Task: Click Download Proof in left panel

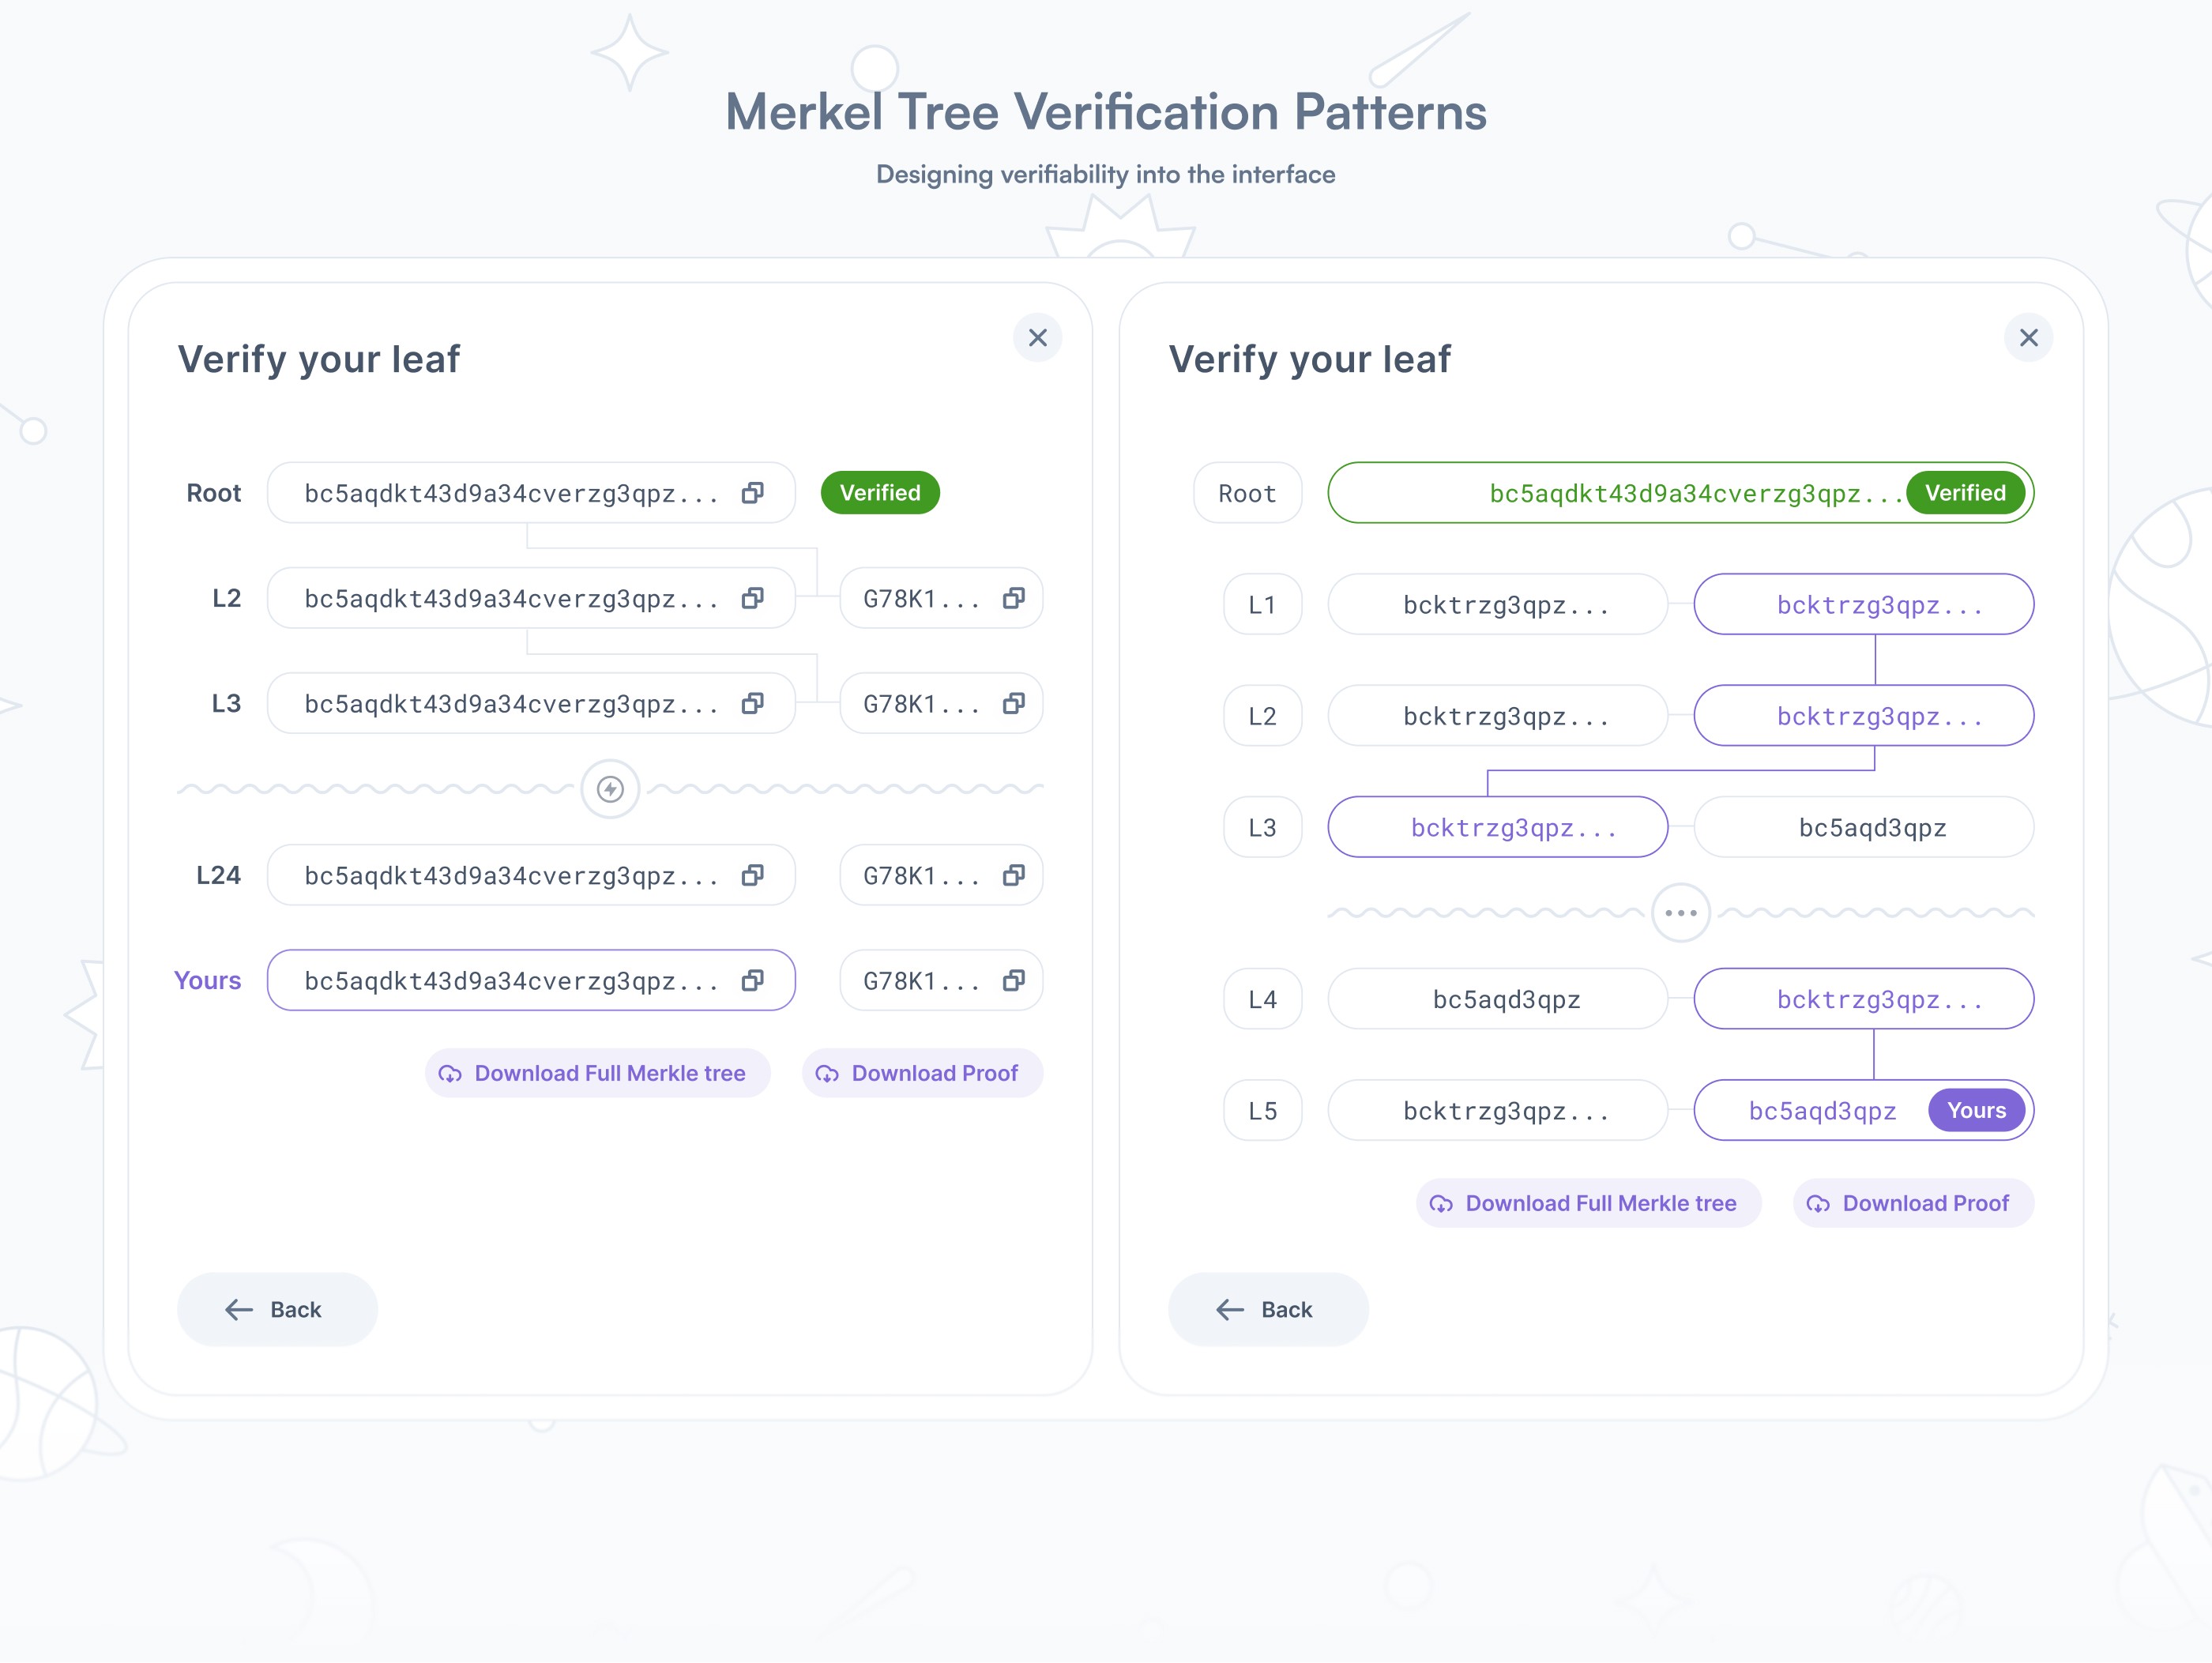Action: tap(922, 1073)
